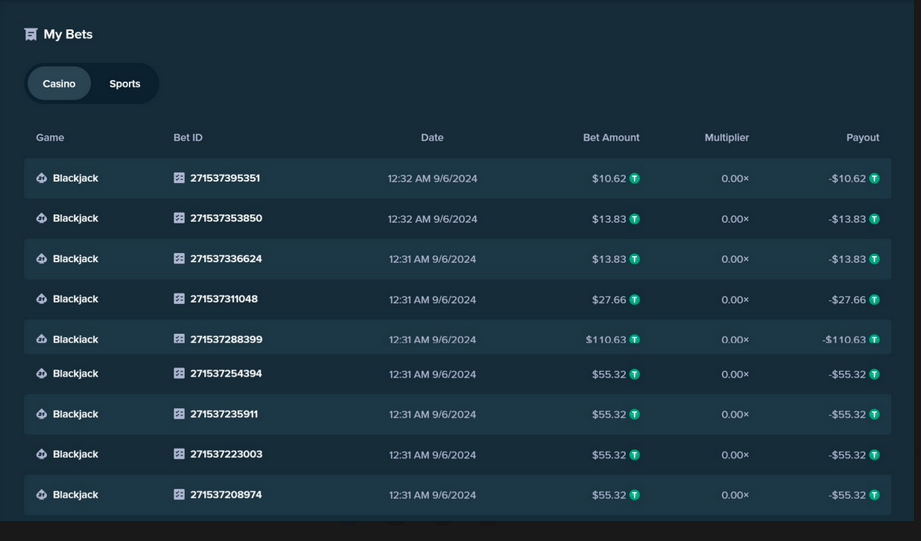
Task: Click Tether coin icon beside -$110.63 payout
Action: coord(874,340)
